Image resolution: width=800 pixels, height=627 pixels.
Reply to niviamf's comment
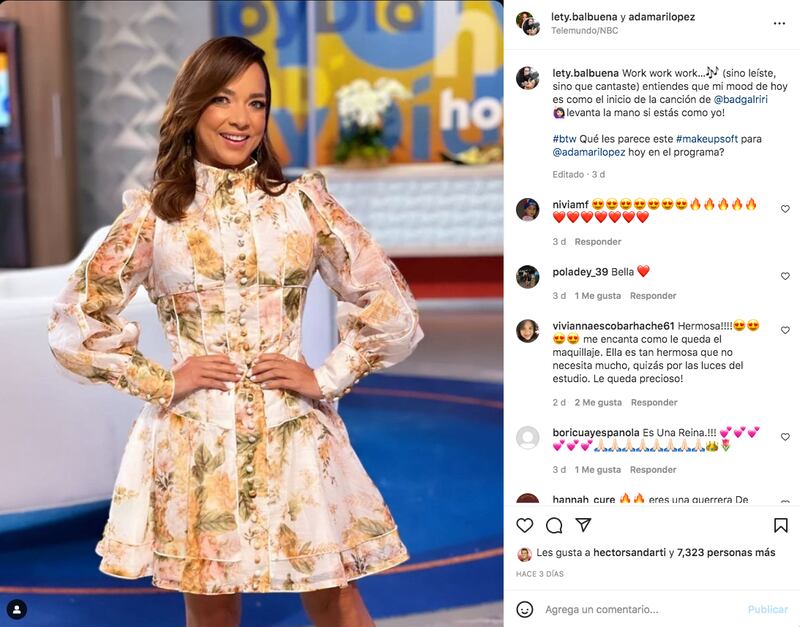pos(597,242)
